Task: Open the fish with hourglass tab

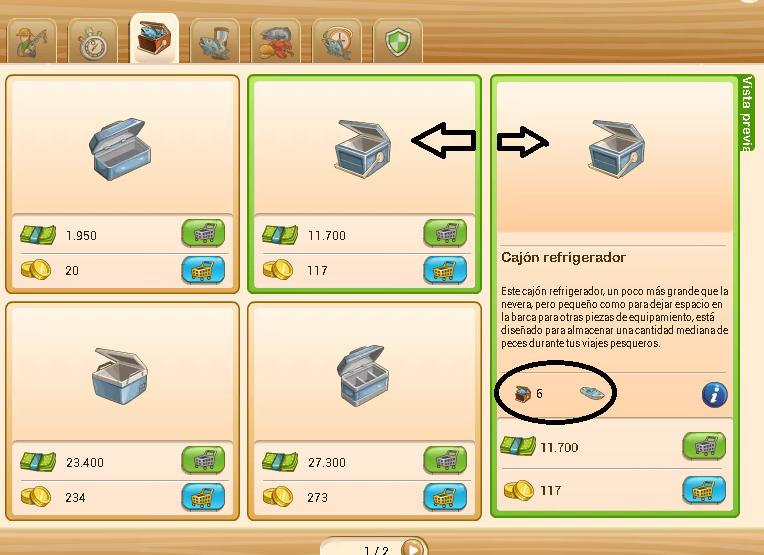Action: tap(214, 42)
